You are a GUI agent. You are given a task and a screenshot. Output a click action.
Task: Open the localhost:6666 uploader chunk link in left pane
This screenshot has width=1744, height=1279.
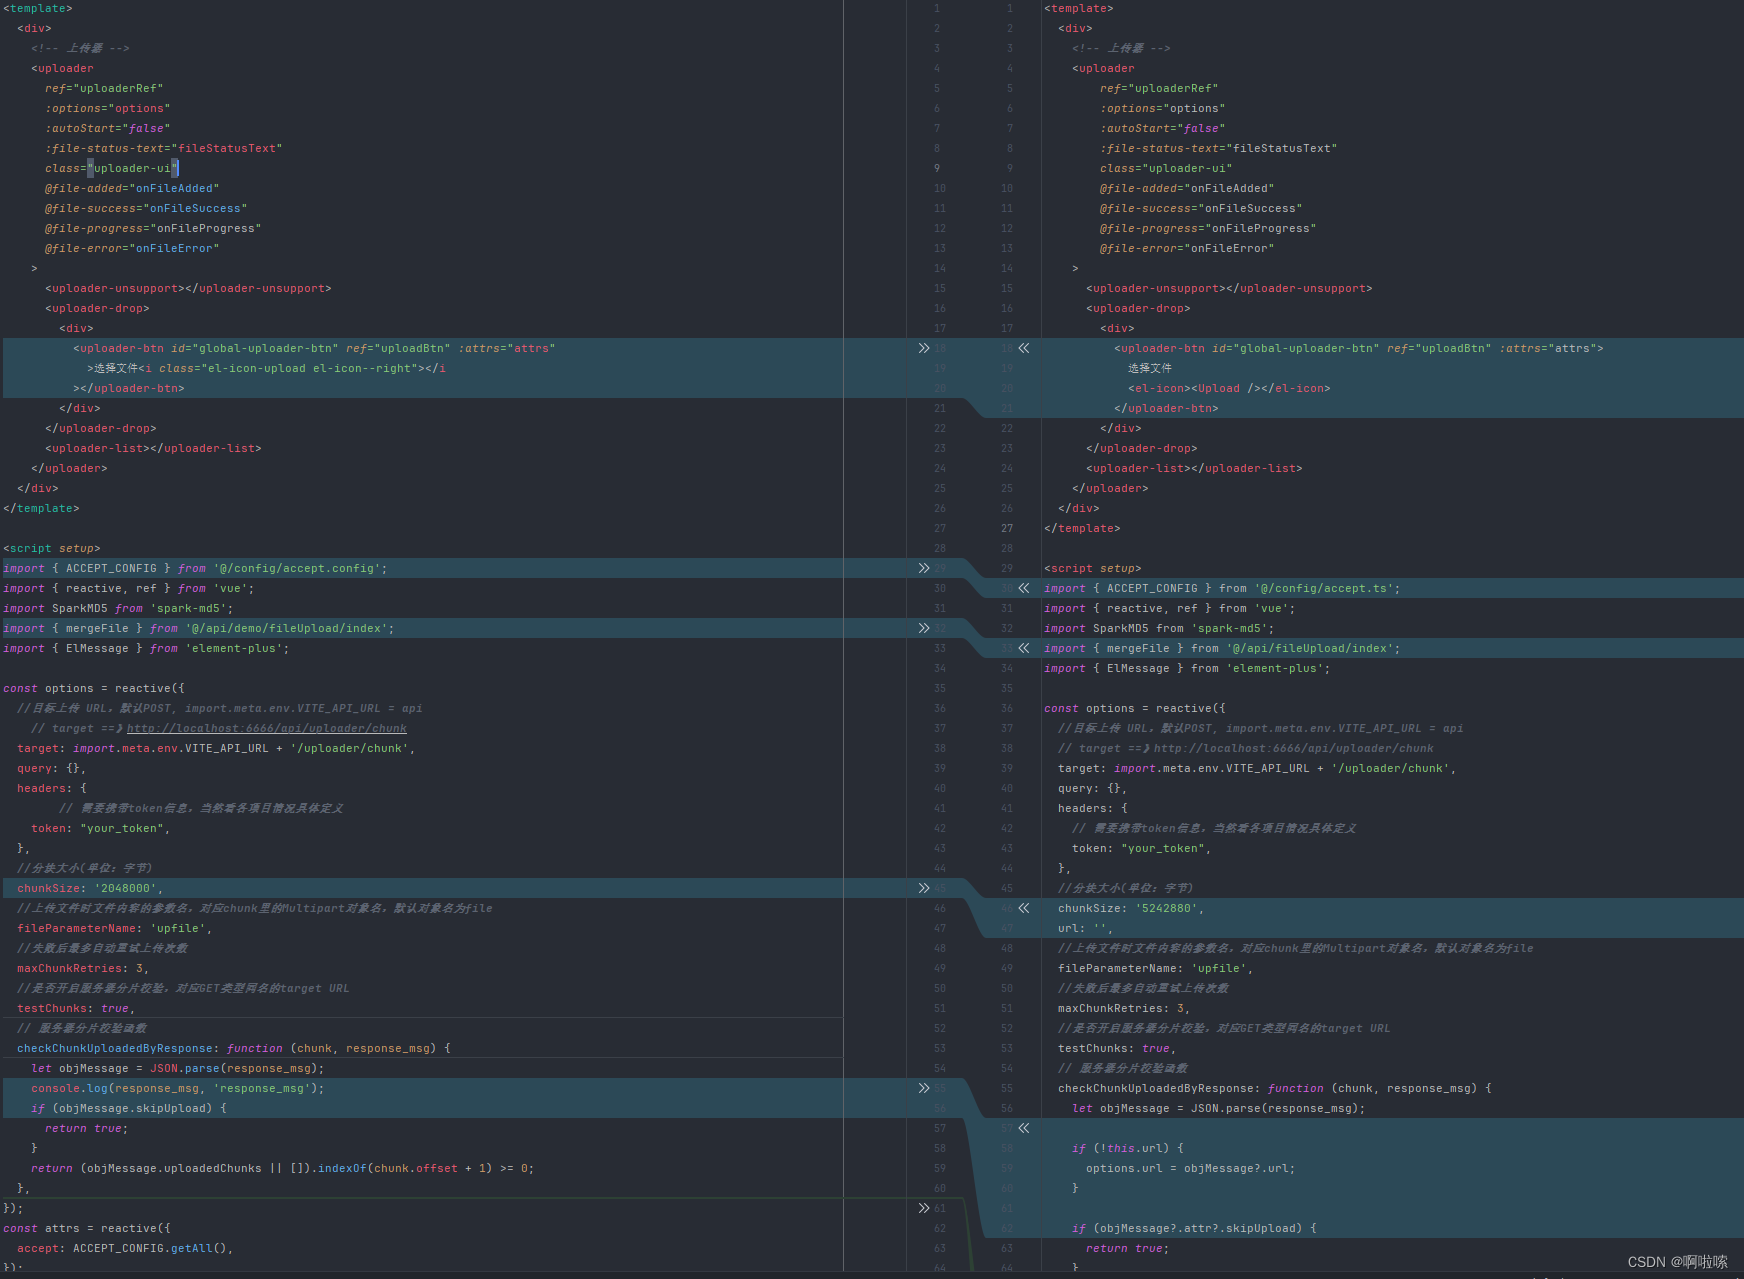266,728
